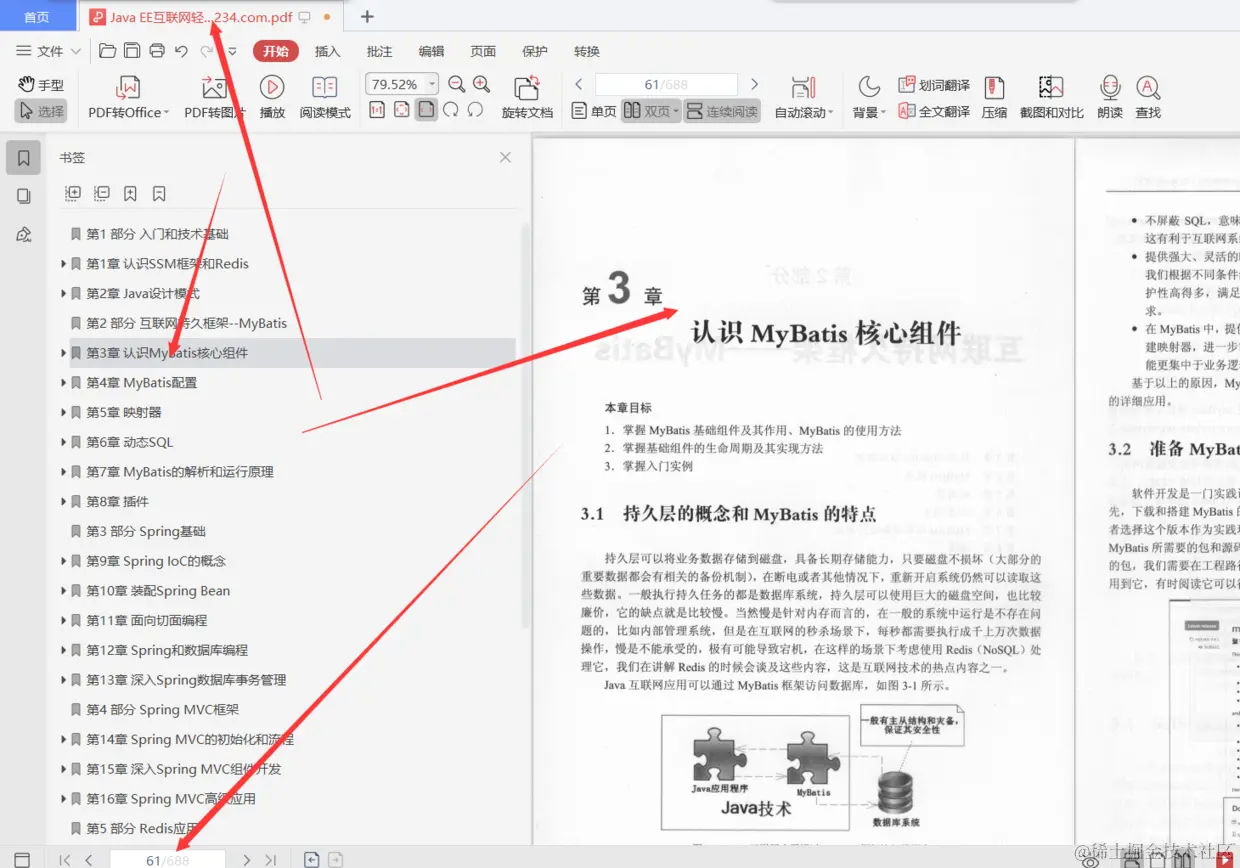Jump to first page in status bar
This screenshot has height=868, width=1240.
click(x=65, y=860)
